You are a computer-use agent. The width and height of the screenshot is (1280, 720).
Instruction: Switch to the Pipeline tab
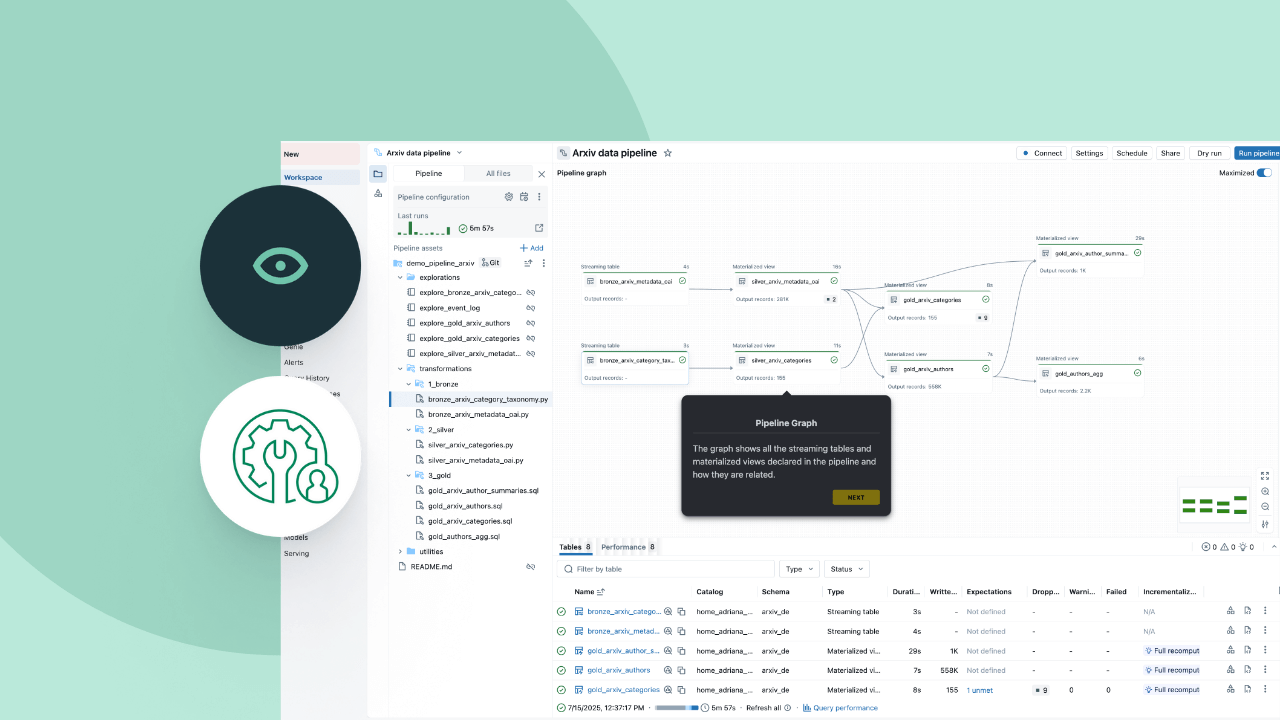coord(429,174)
